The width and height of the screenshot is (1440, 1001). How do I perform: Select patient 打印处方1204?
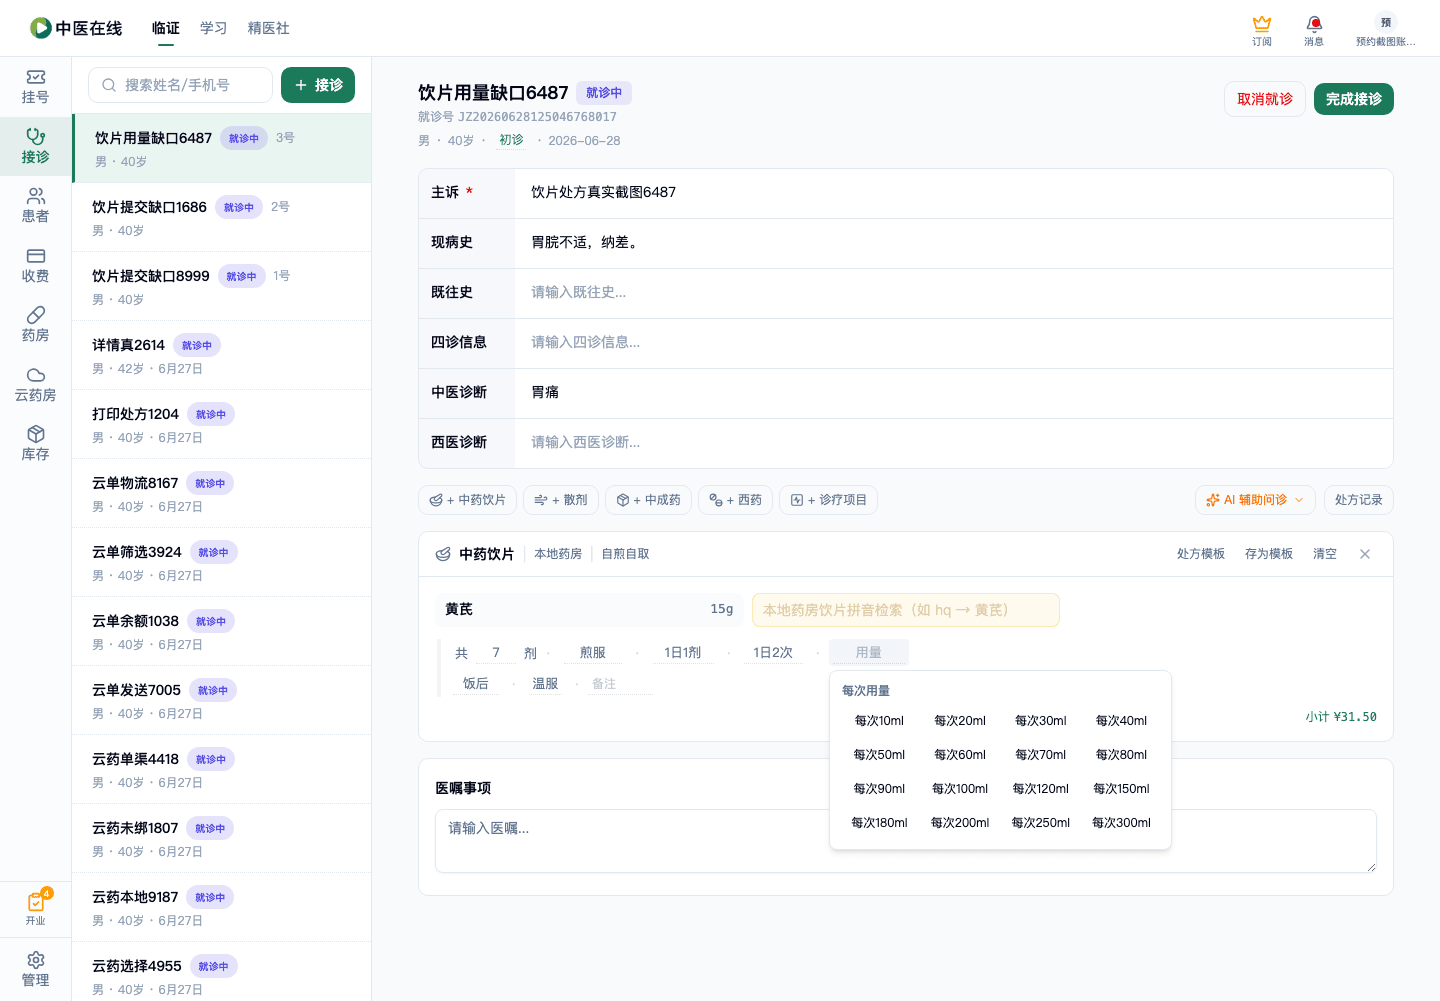222,424
